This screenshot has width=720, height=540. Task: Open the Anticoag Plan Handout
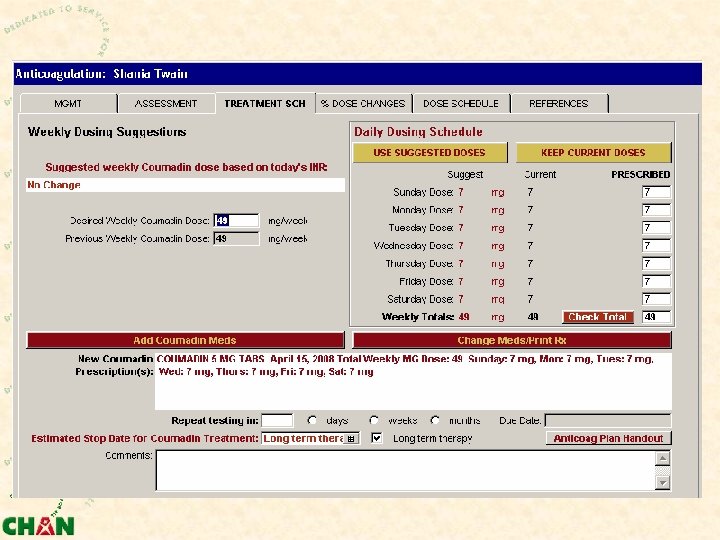608,438
